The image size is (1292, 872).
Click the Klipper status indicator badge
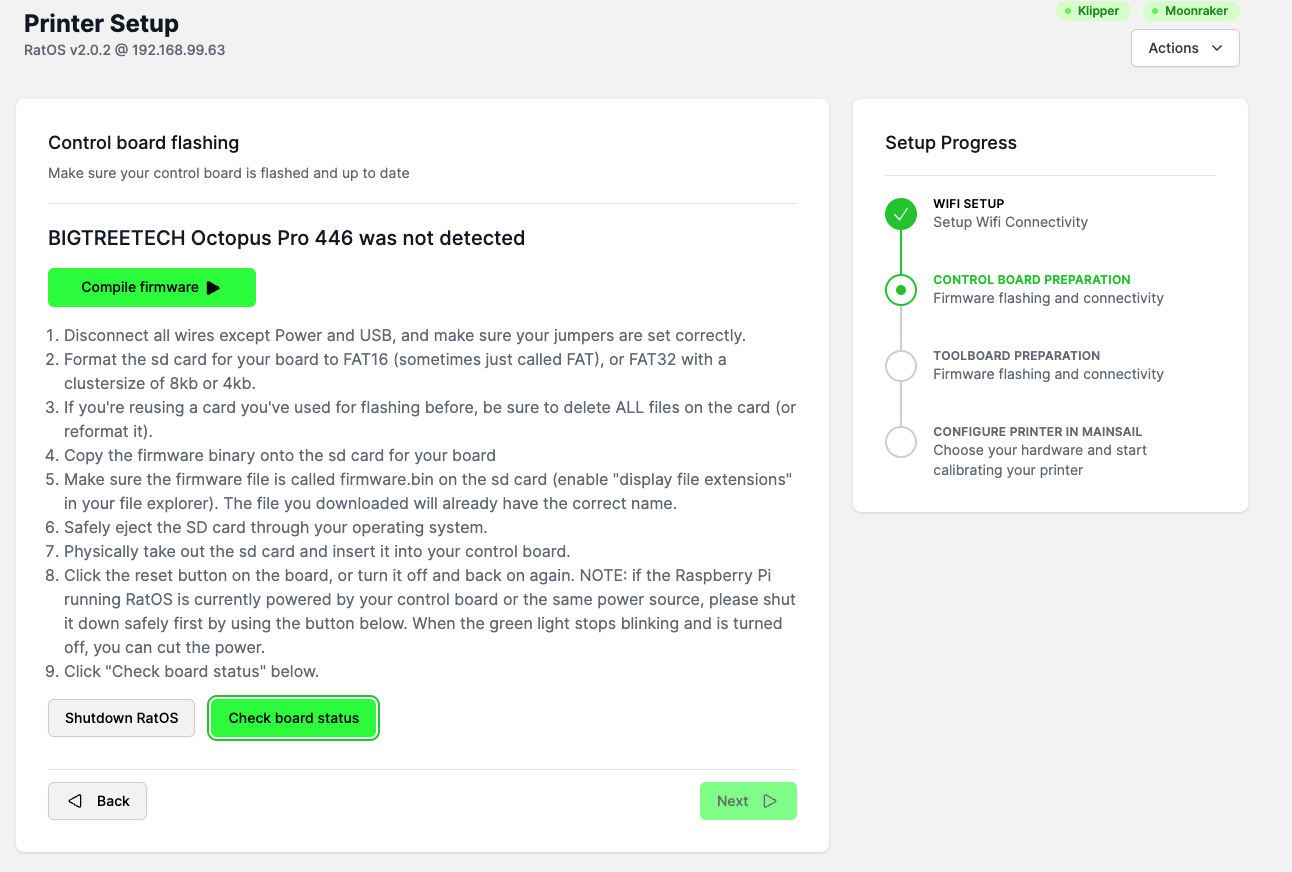pyautogui.click(x=1095, y=11)
